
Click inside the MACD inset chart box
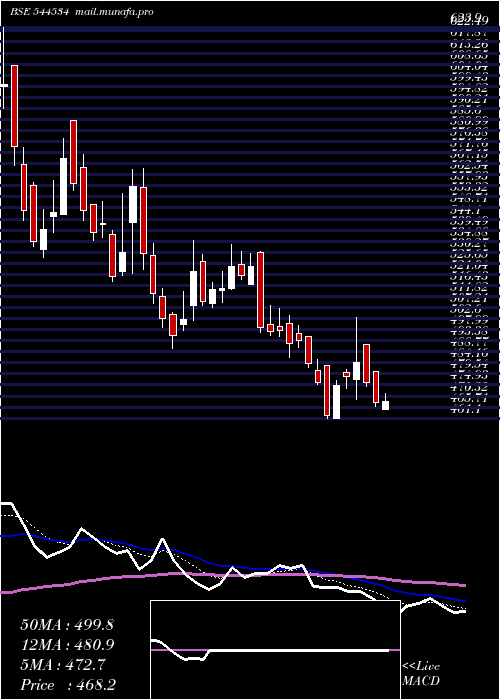(x=275, y=650)
